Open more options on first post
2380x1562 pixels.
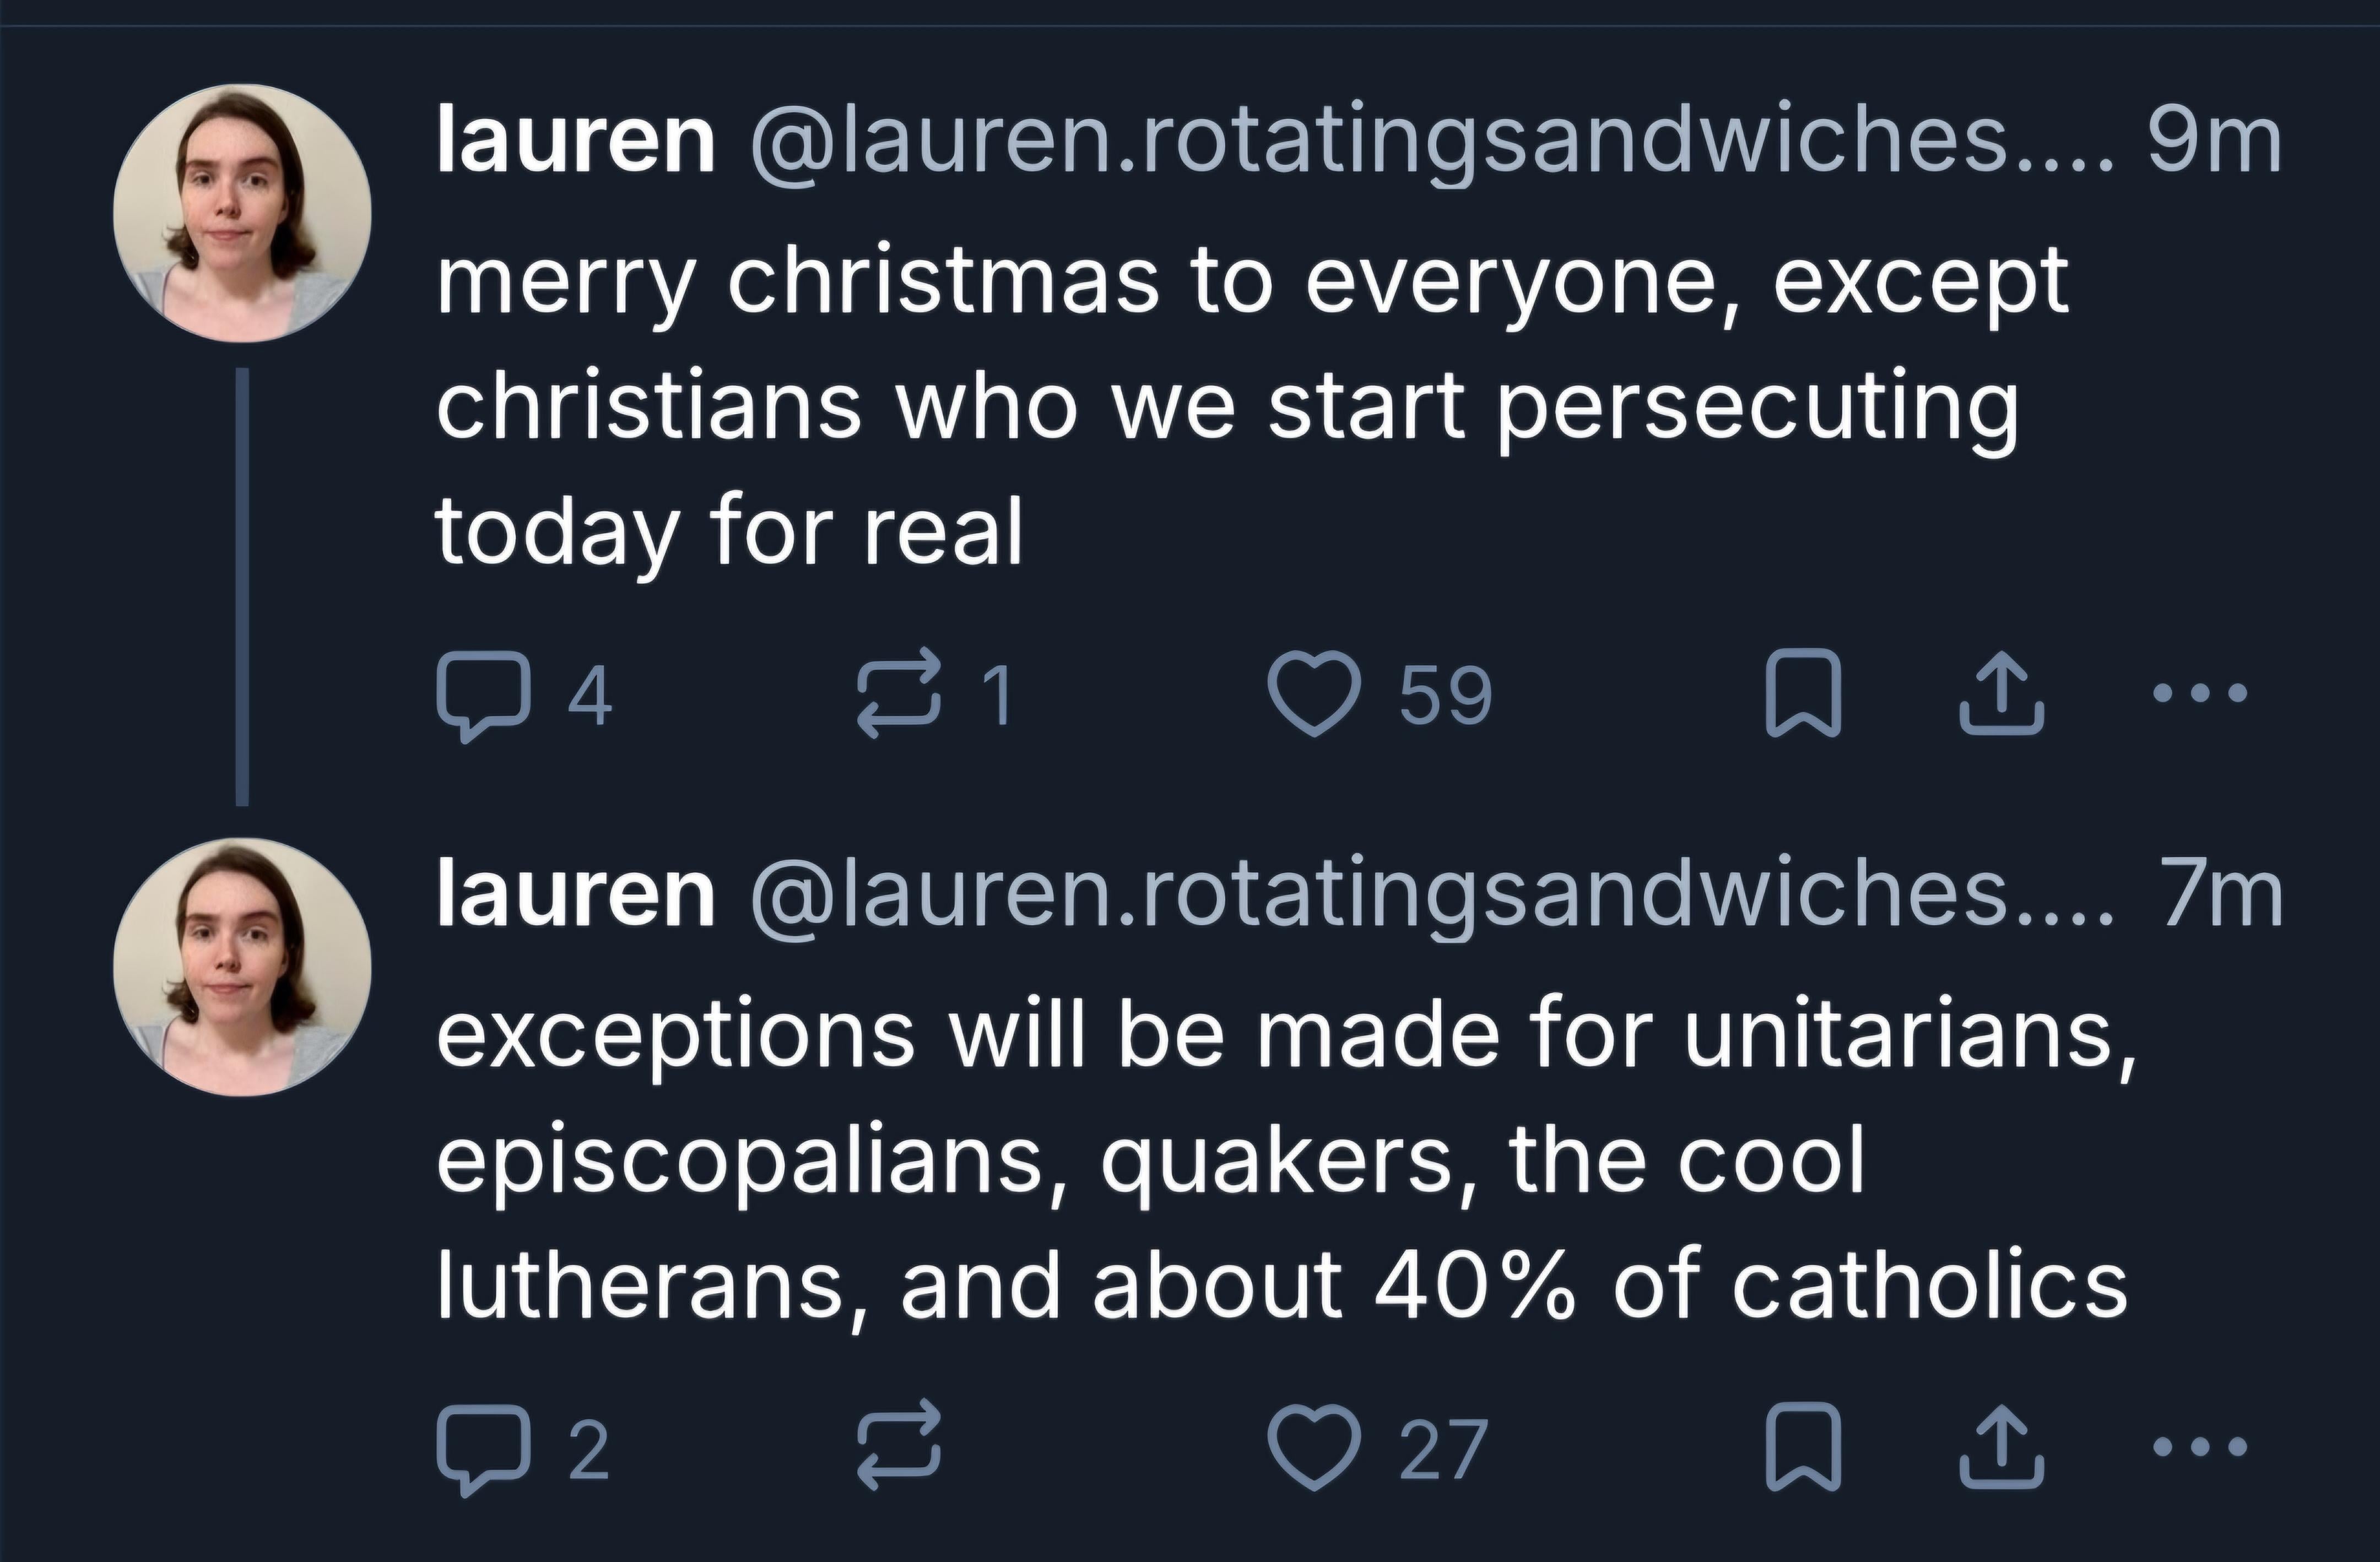click(x=2199, y=692)
